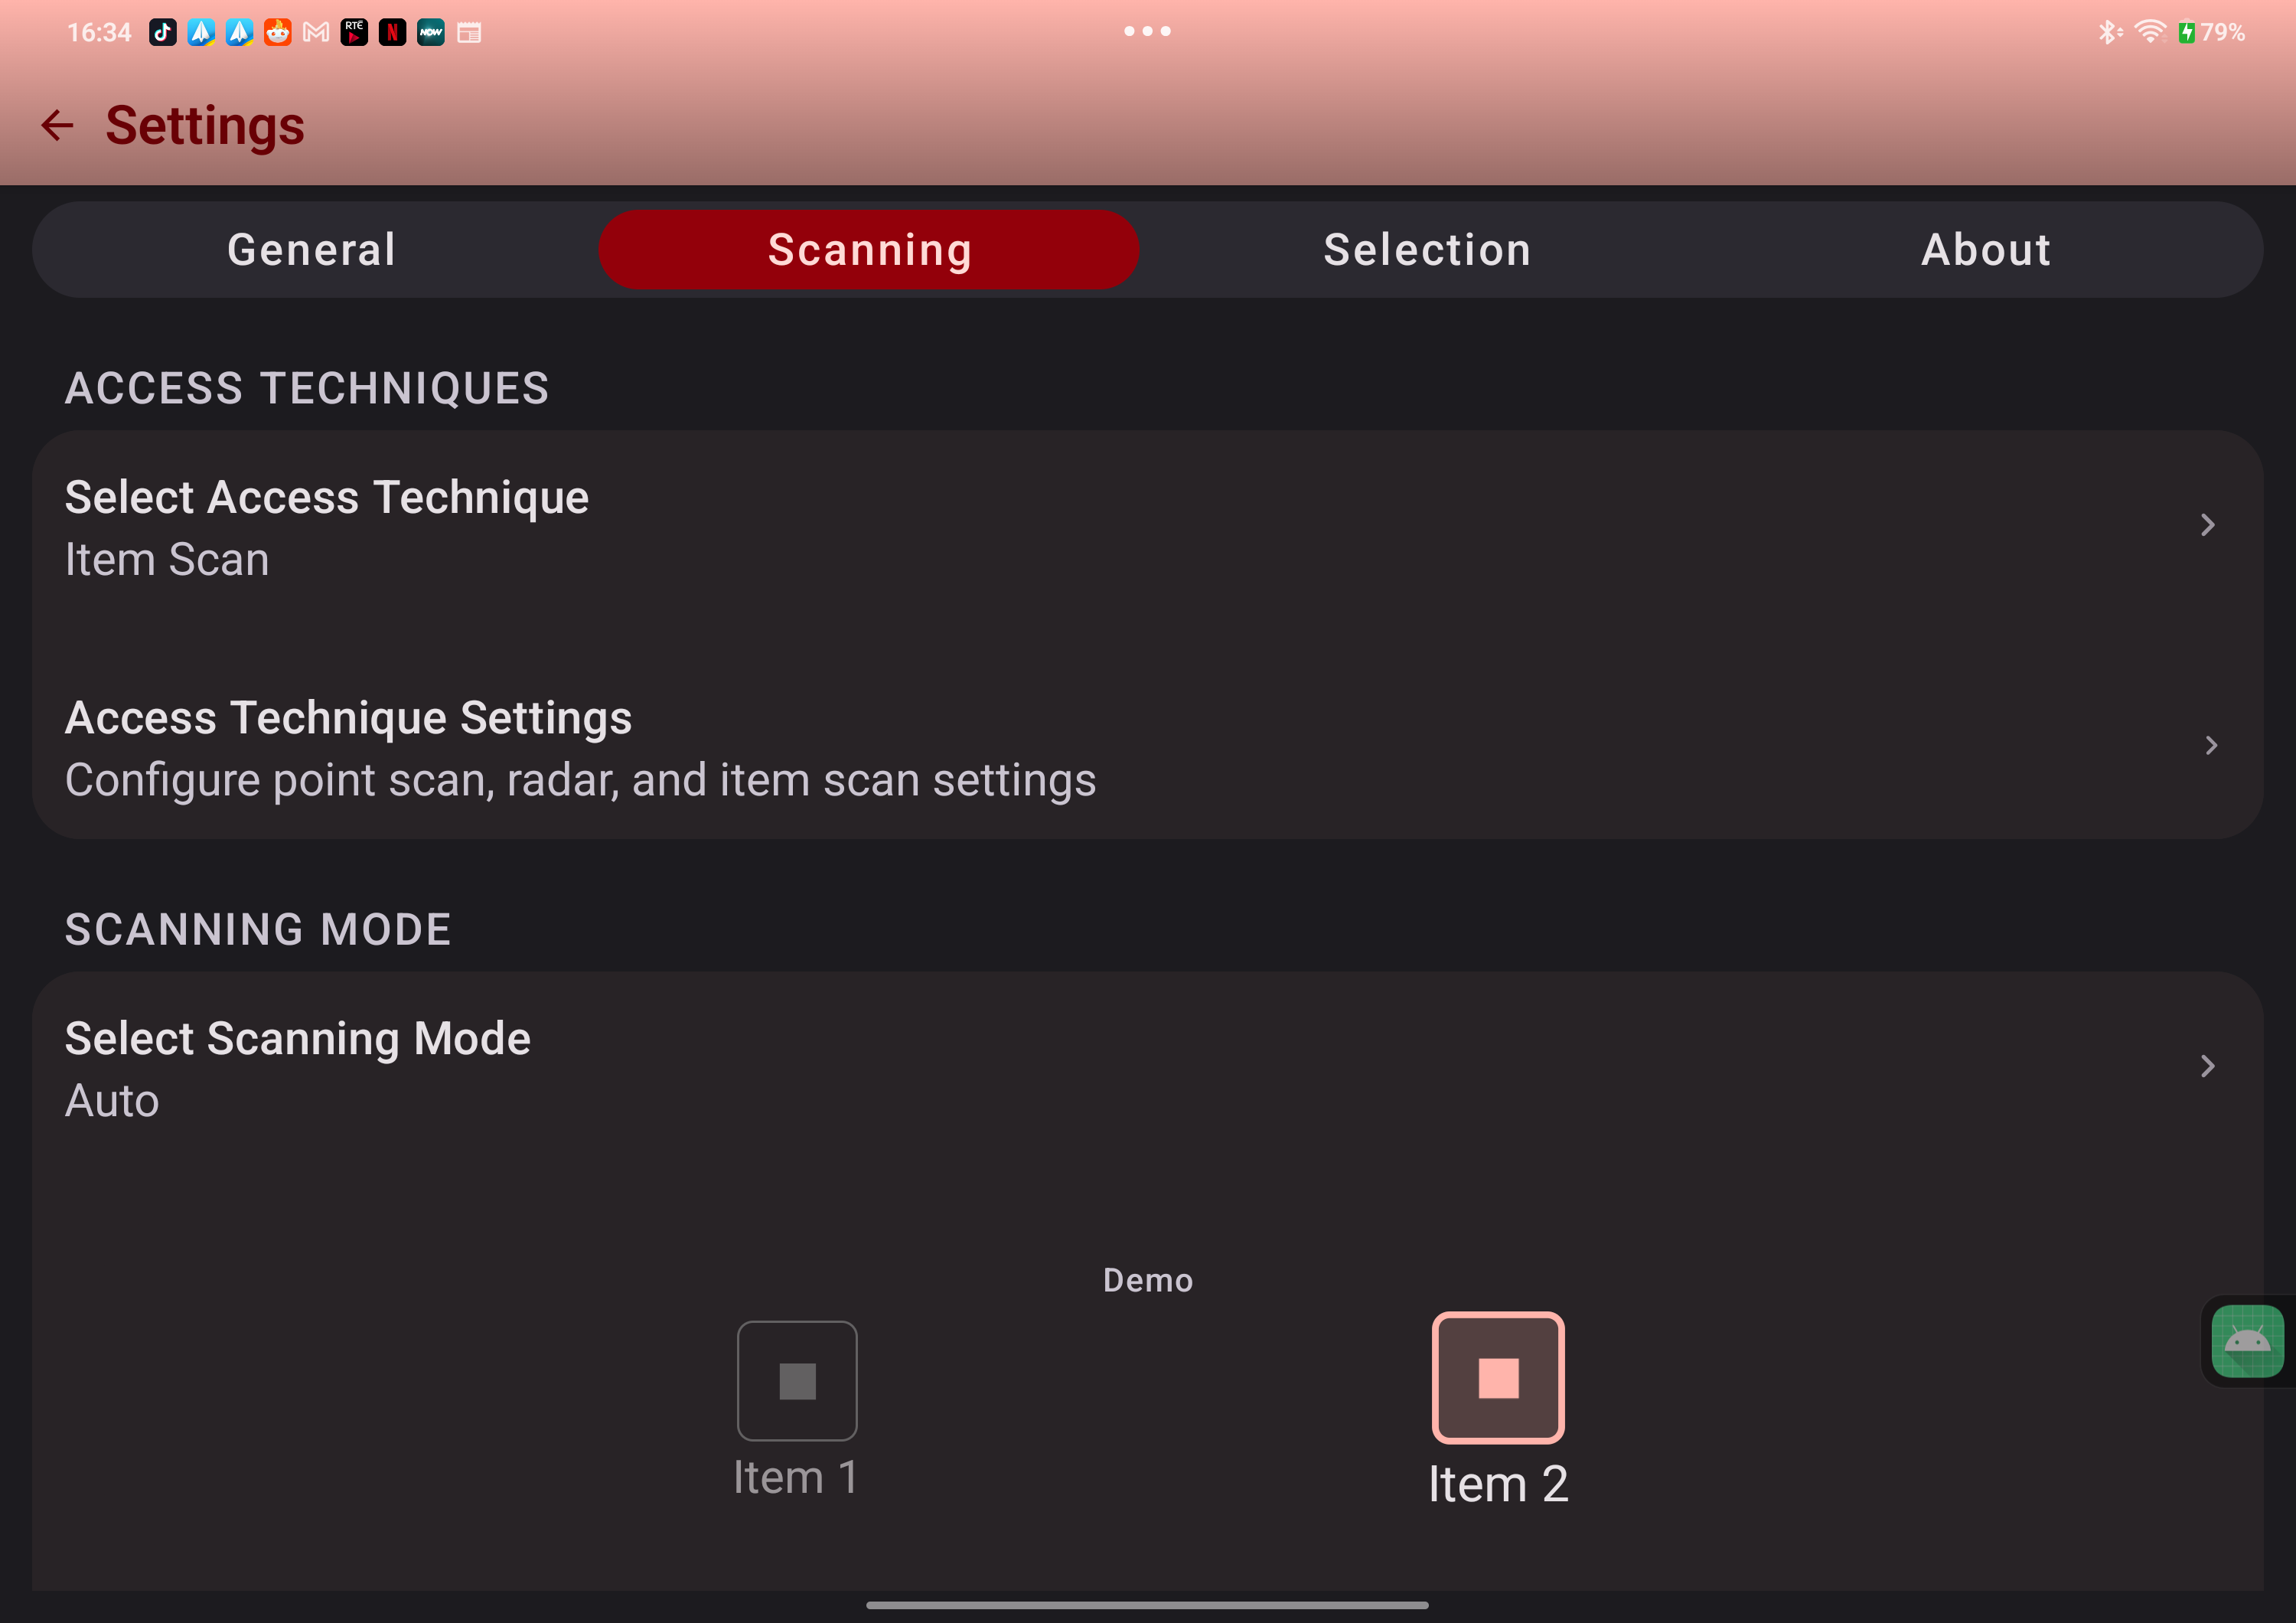Viewport: 2296px width, 1623px height.
Task: Open Select Access Technique row
Action: (1147, 528)
